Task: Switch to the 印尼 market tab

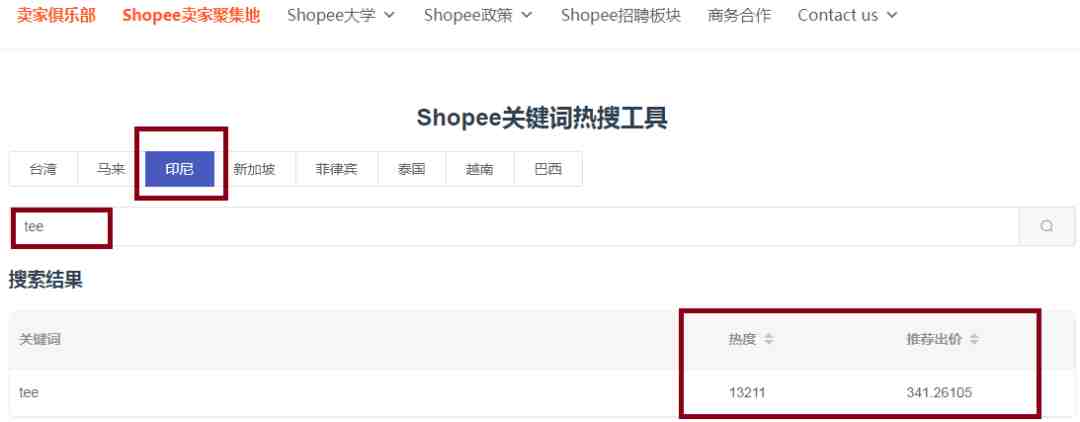Action: [180, 169]
